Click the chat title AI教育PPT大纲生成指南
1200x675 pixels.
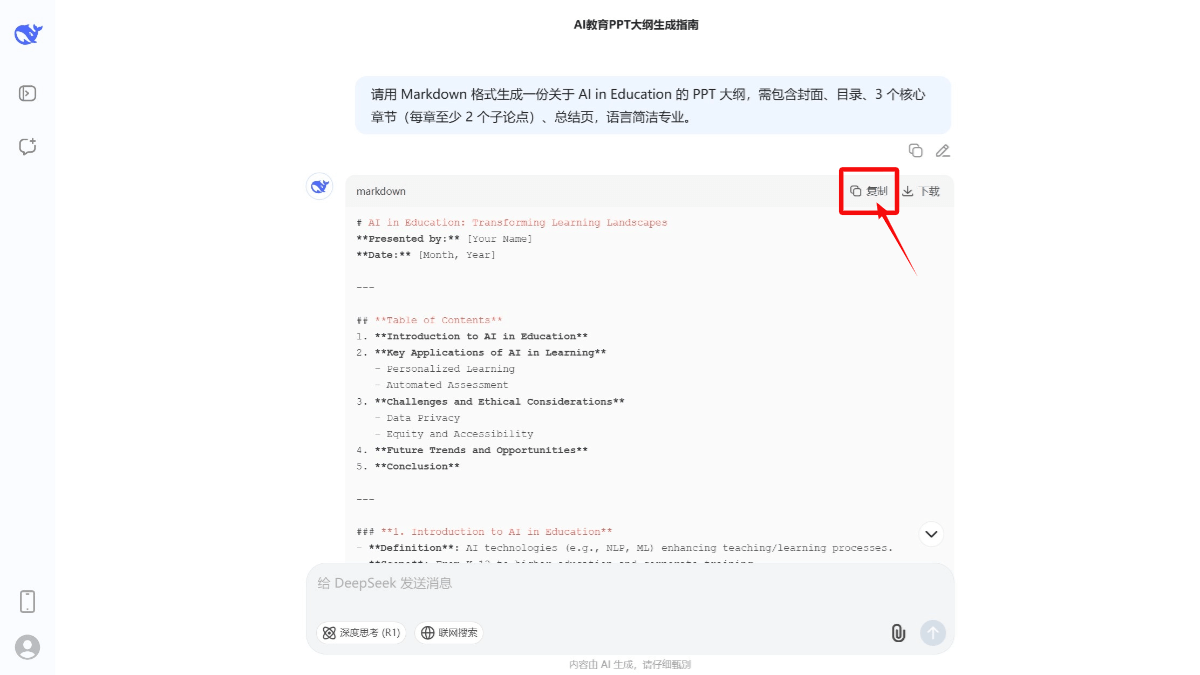point(636,25)
